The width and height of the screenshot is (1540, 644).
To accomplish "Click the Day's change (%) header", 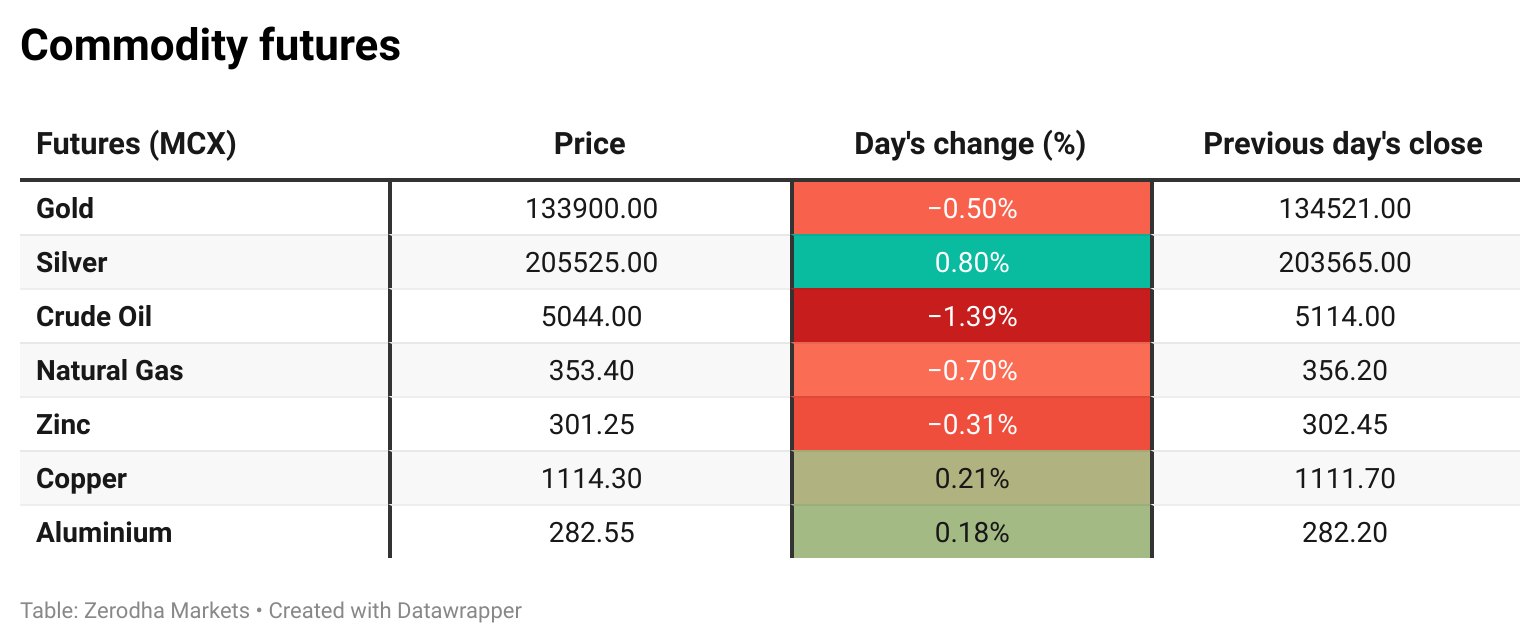I will (970, 144).
